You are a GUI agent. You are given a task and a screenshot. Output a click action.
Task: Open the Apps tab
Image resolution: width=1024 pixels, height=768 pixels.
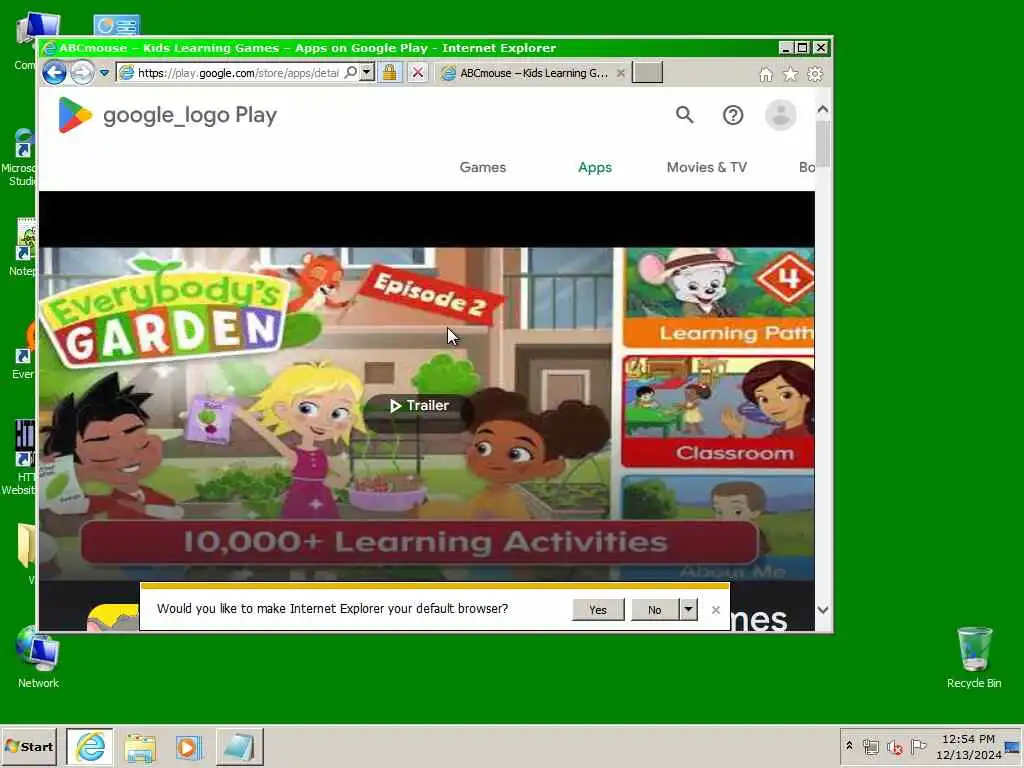[x=595, y=167]
